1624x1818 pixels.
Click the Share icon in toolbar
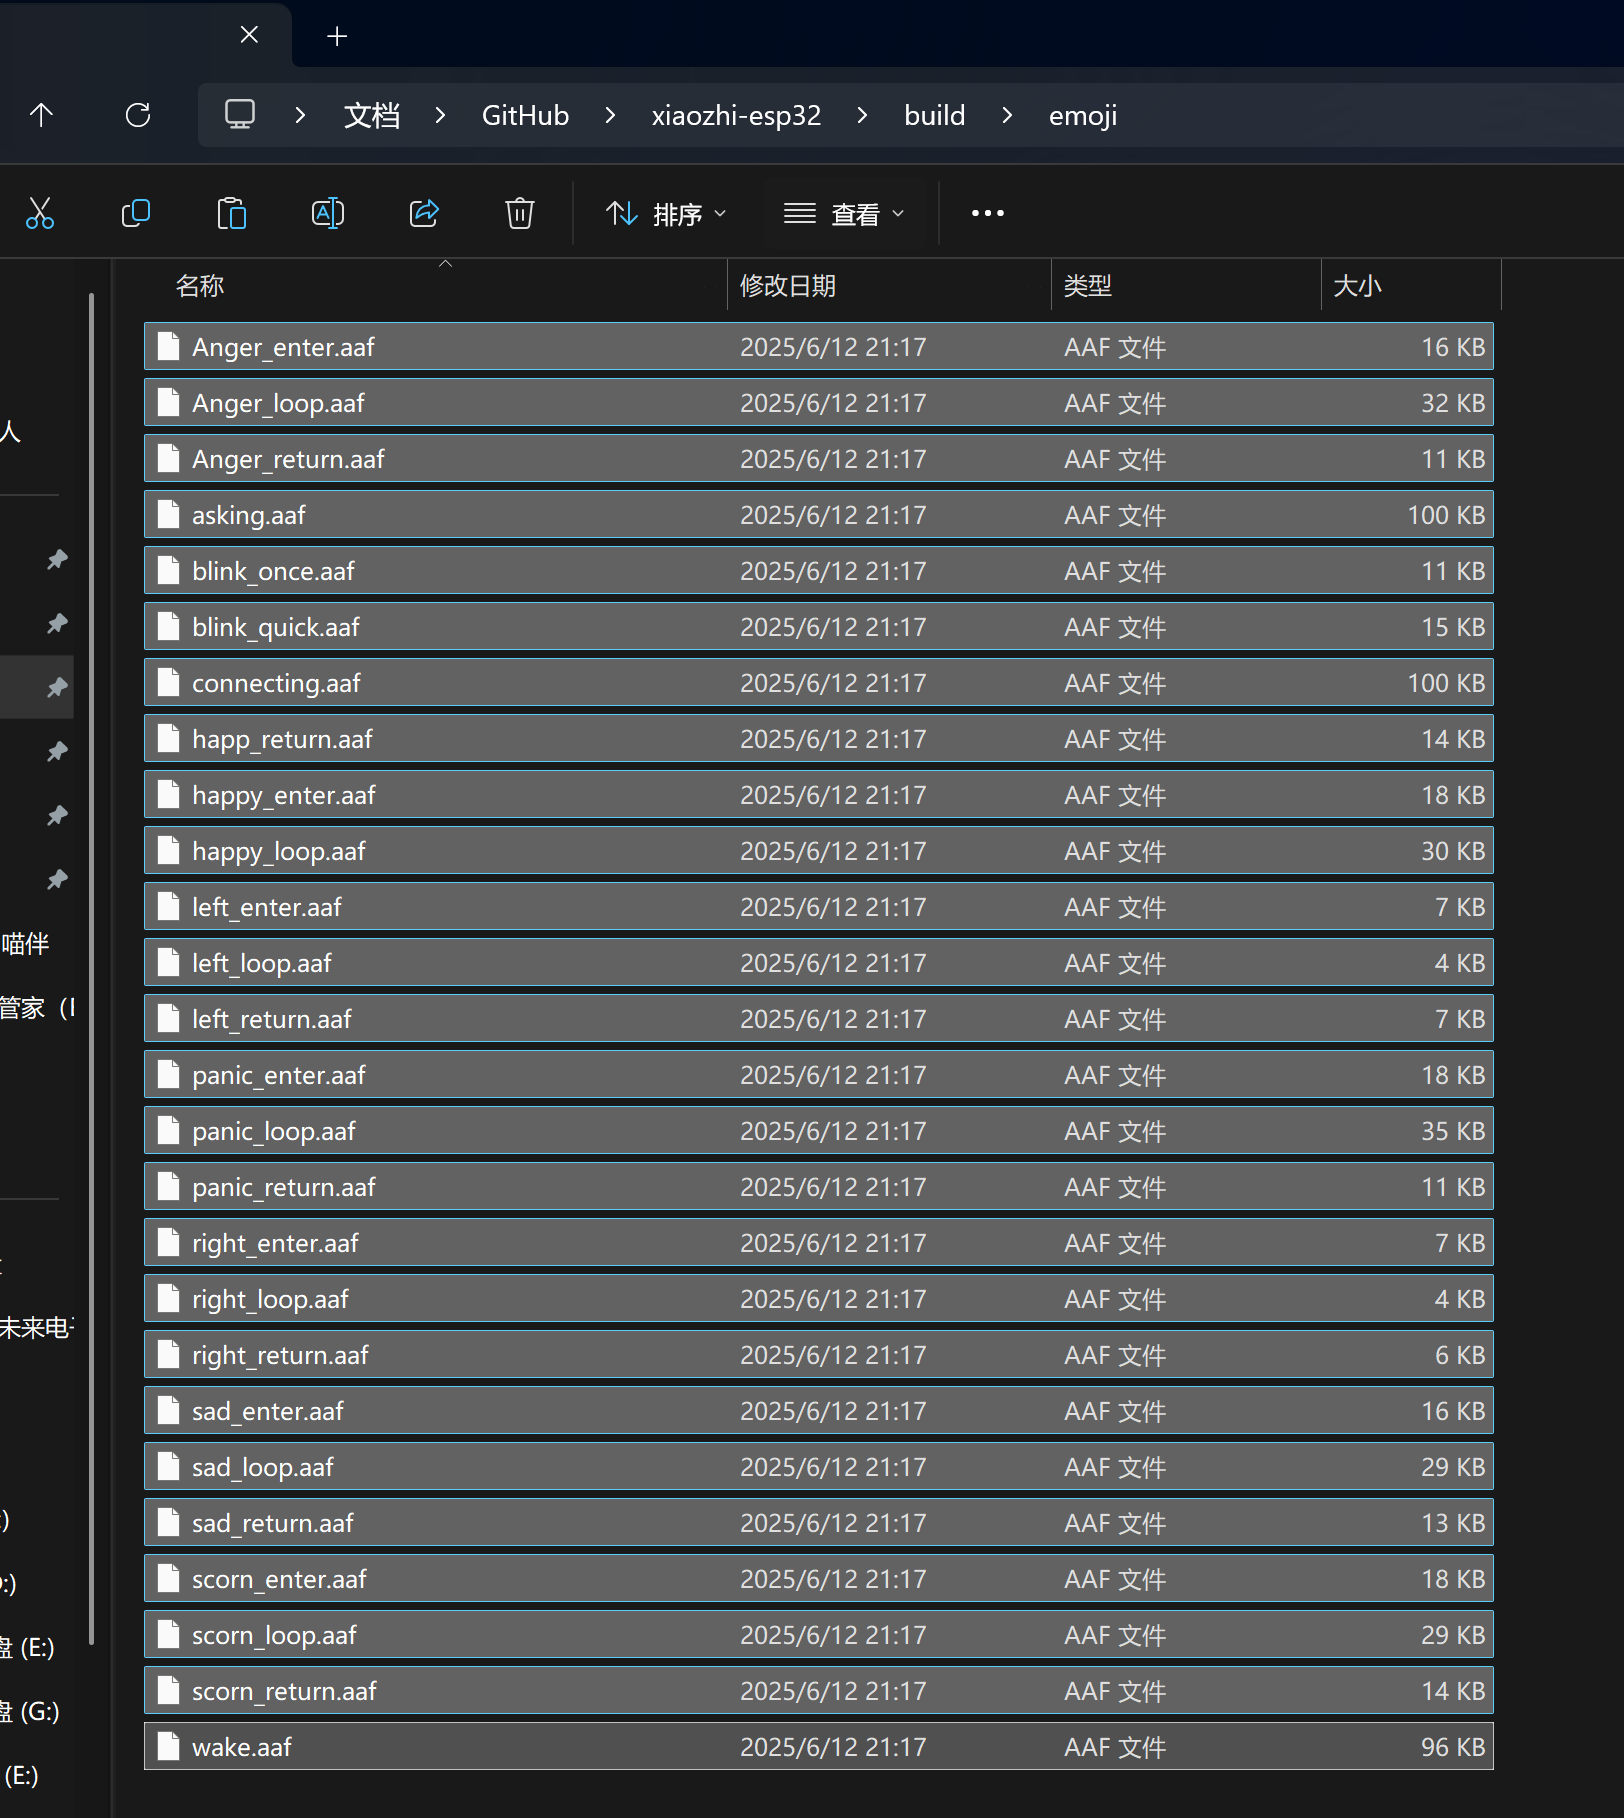(x=424, y=213)
